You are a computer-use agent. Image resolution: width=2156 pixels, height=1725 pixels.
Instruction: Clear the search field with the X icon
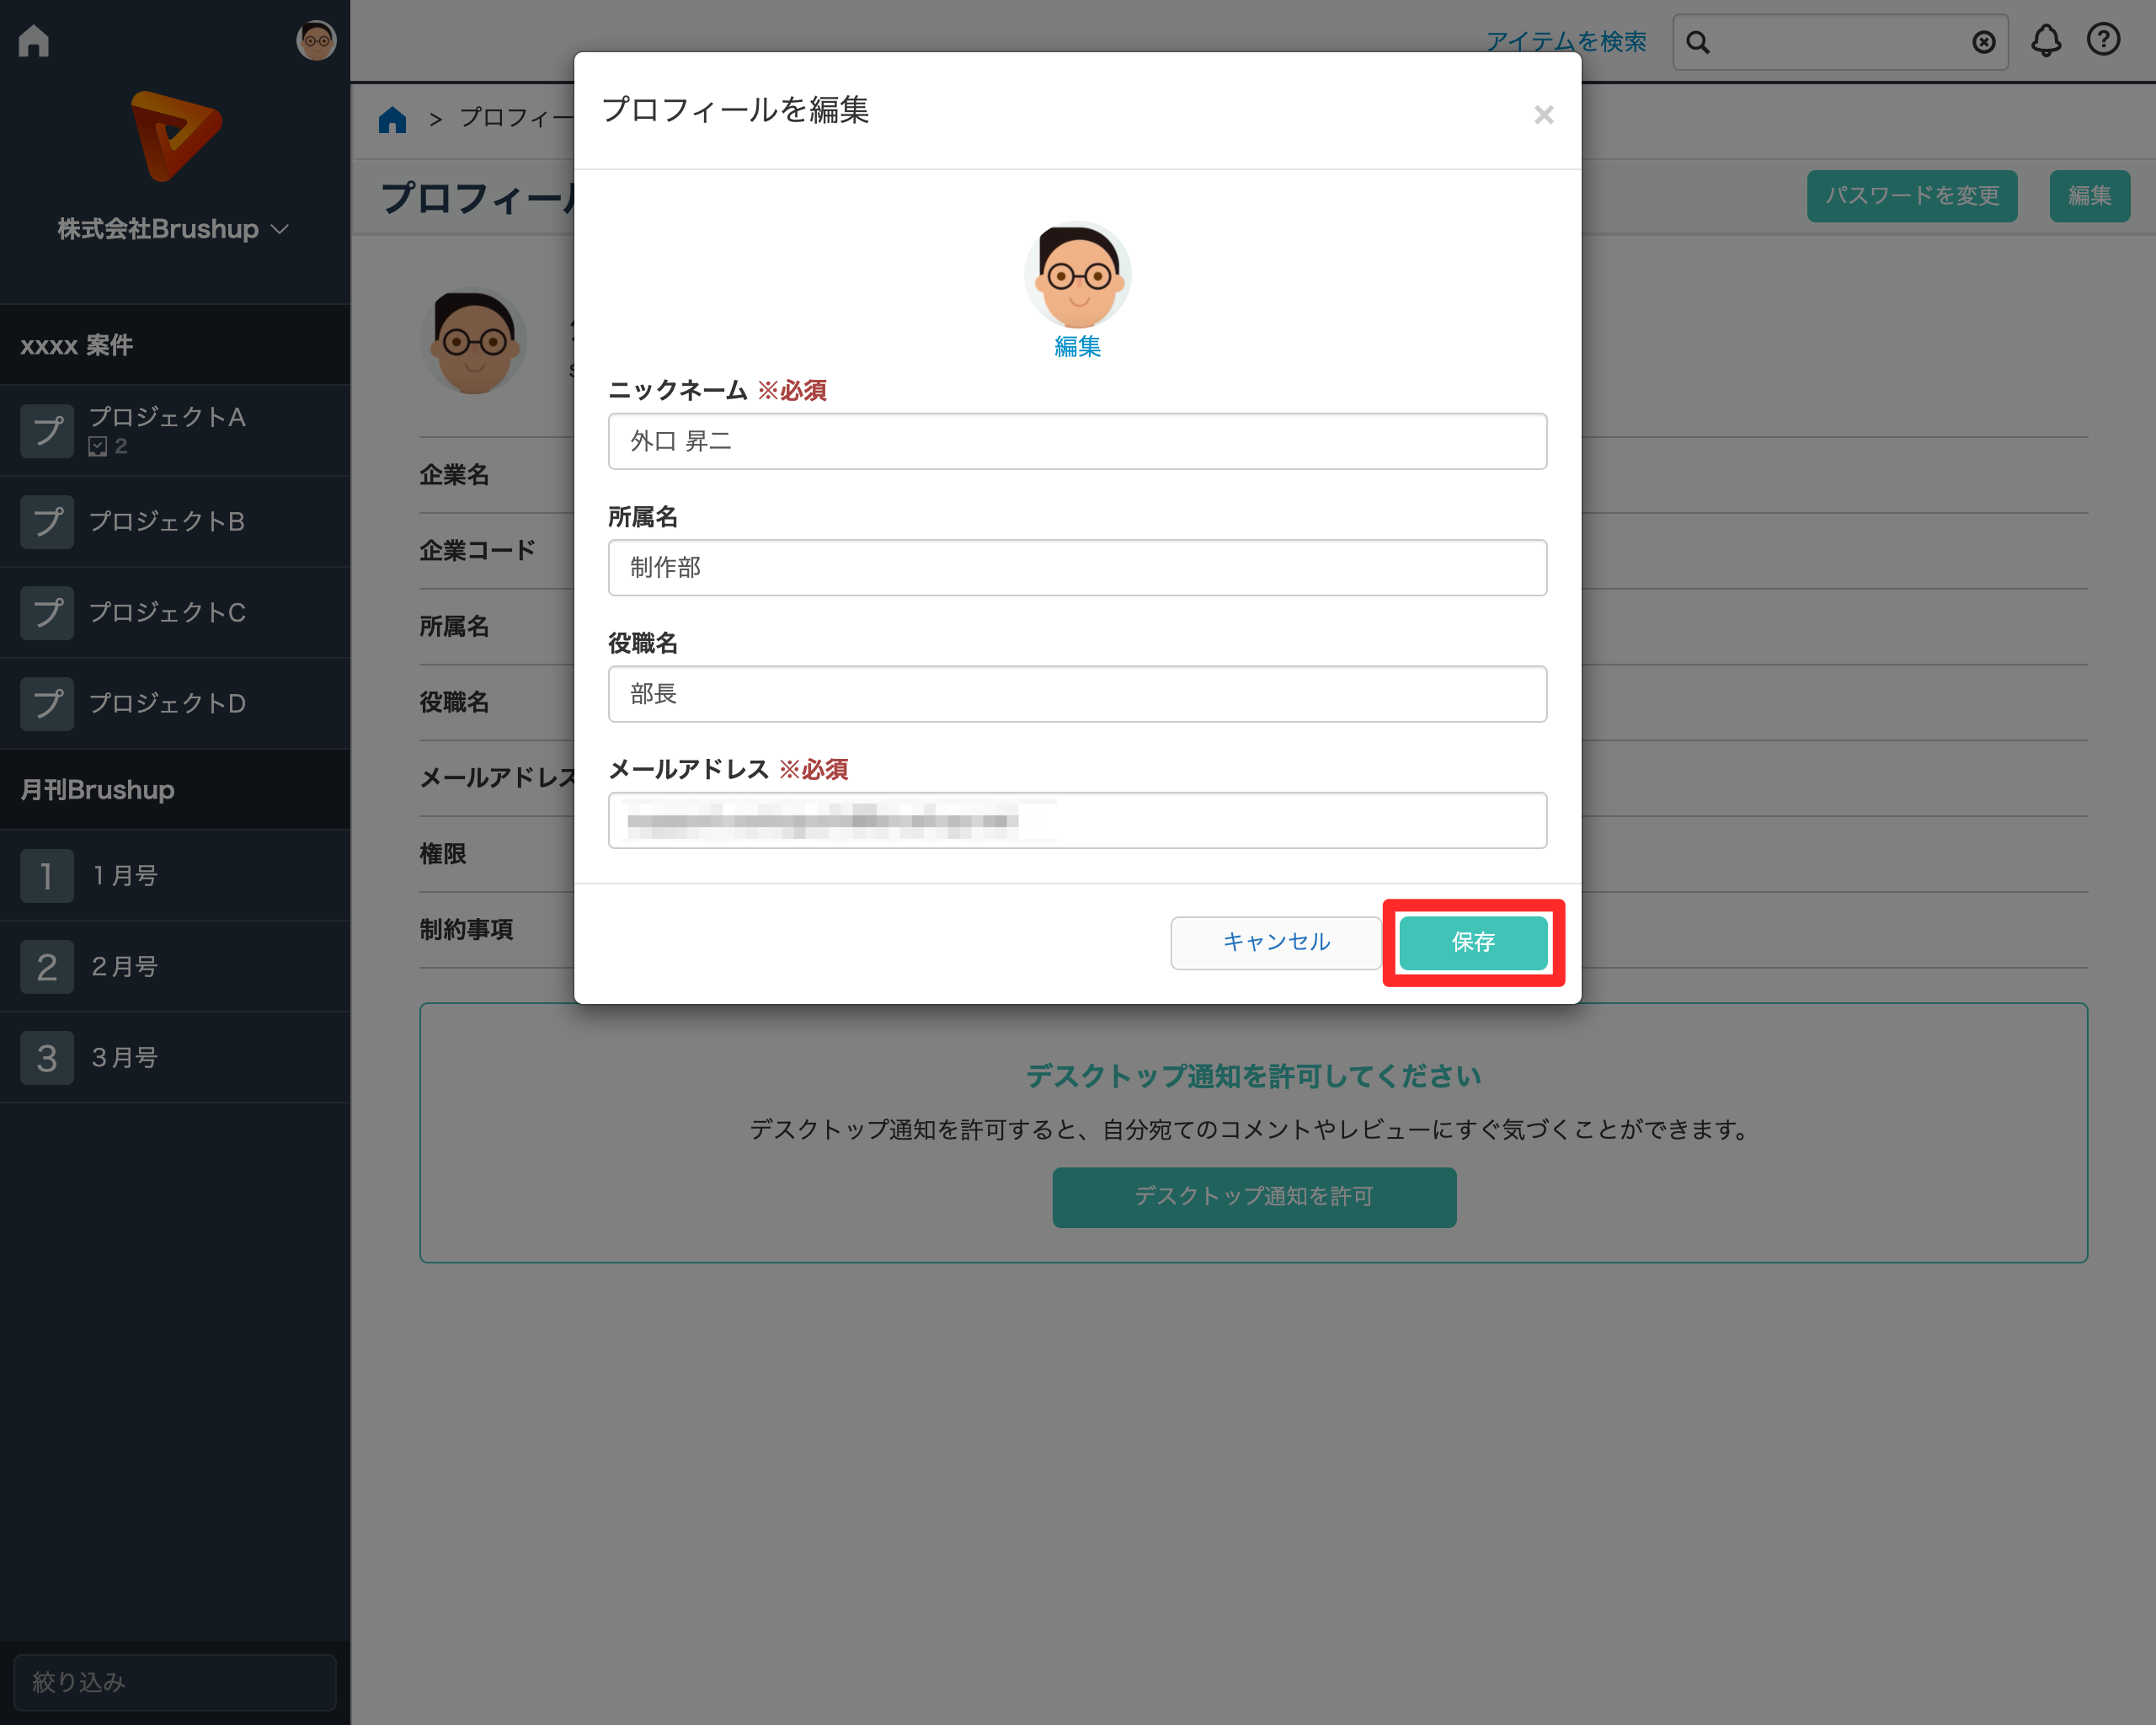pos(1983,42)
